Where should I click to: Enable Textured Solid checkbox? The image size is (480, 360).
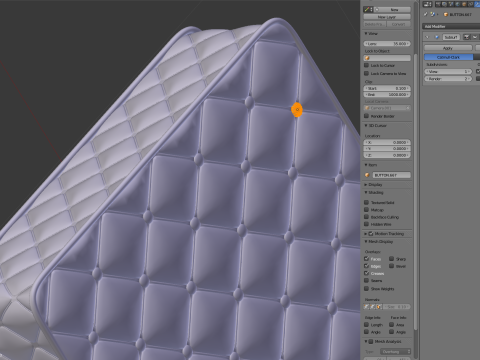[x=366, y=202]
